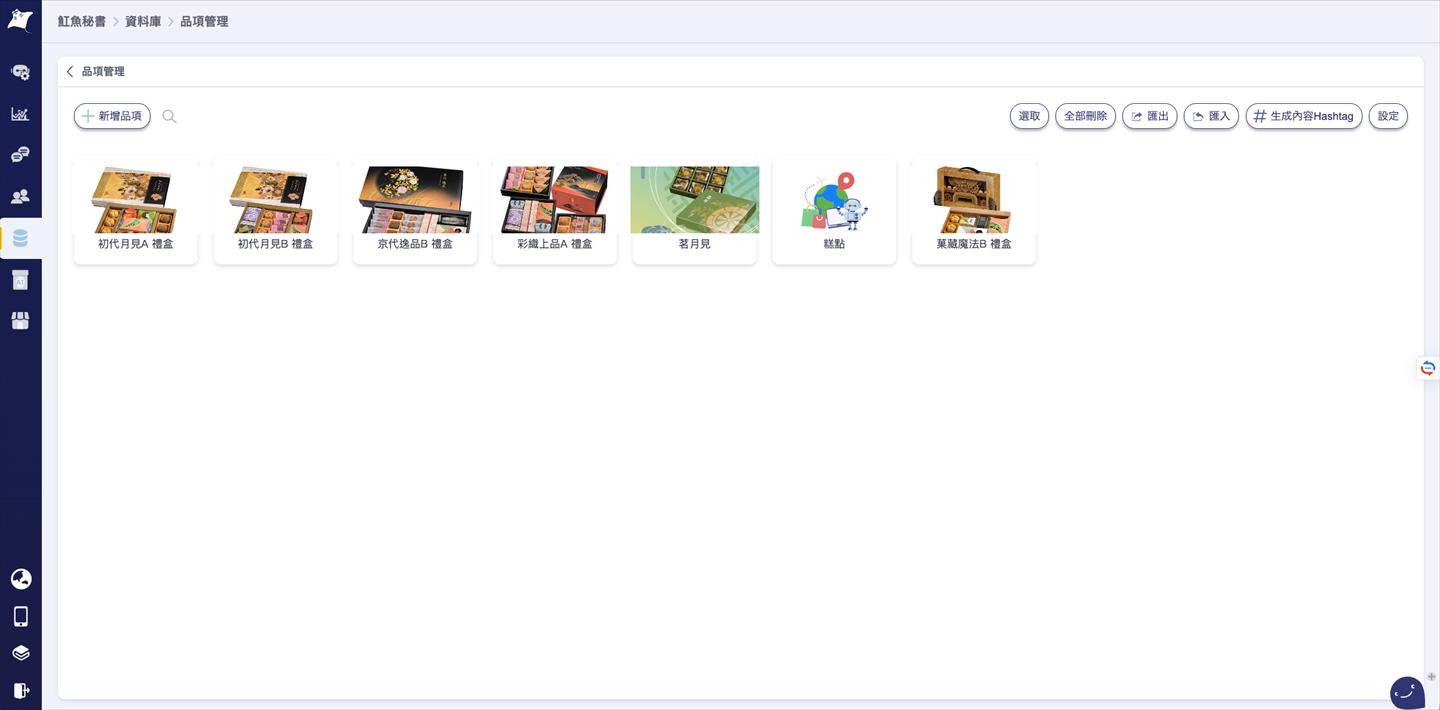Go back using the 品項管理 chevron
The image size is (1440, 710).
pyautogui.click(x=70, y=72)
